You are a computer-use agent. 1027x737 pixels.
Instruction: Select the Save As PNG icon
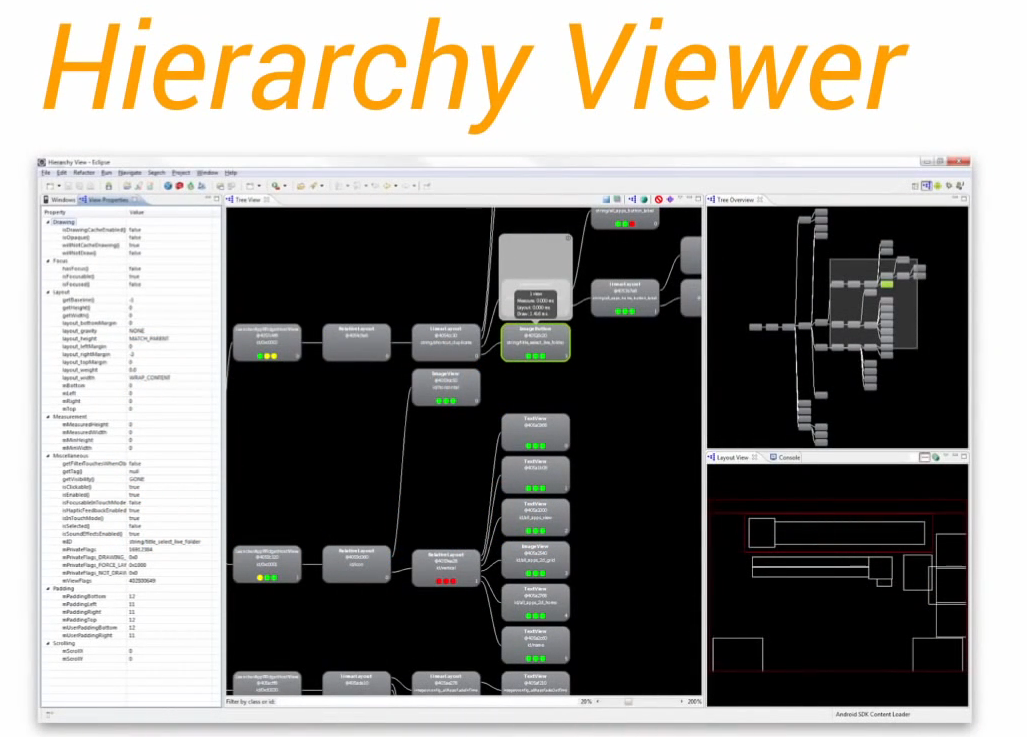coord(605,200)
